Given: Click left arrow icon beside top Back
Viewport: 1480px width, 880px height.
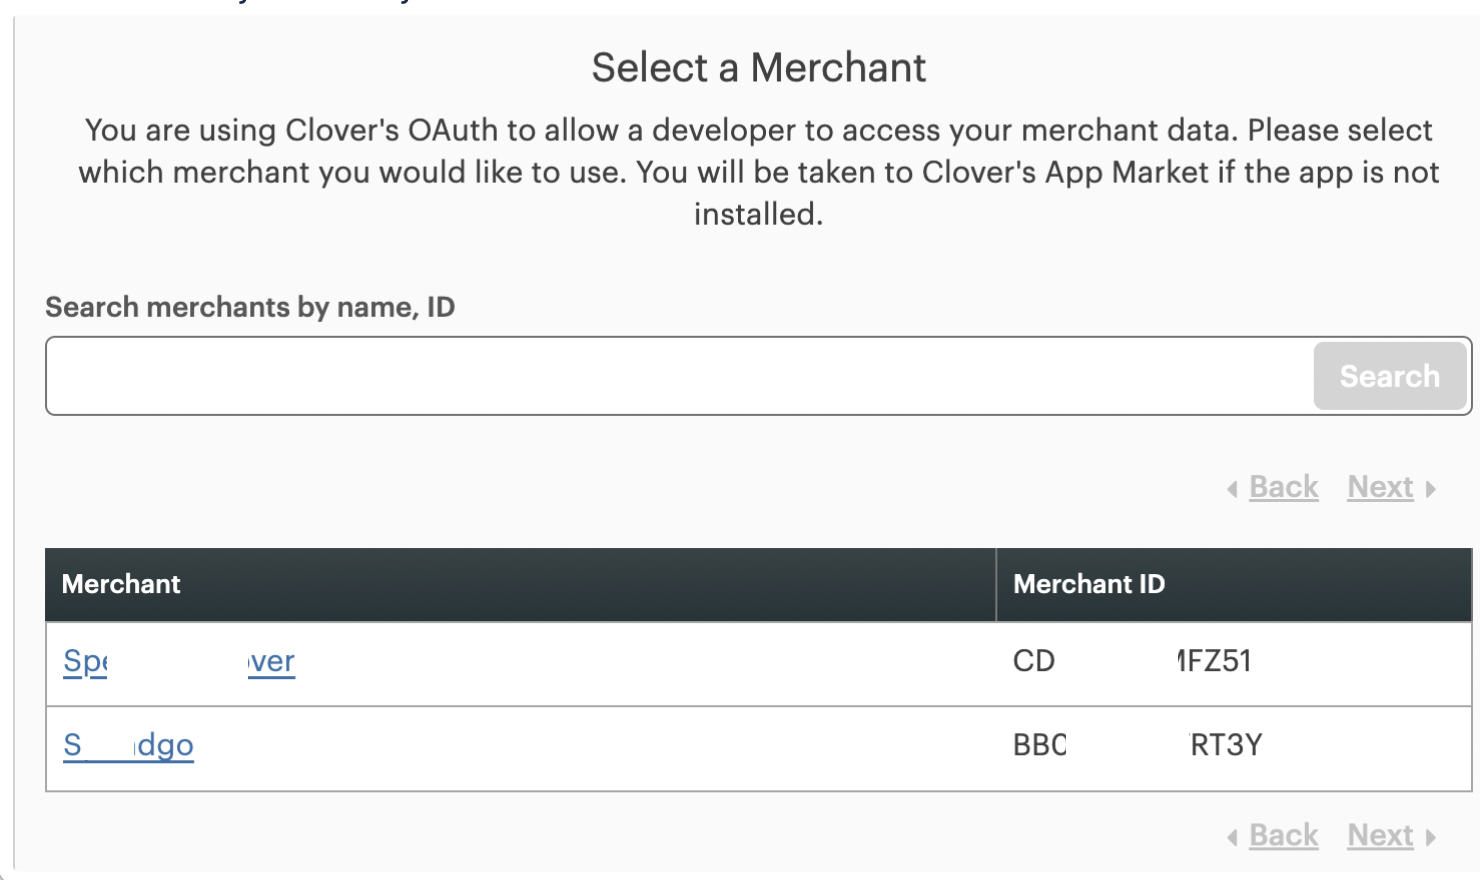Looking at the screenshot, I should [1232, 489].
